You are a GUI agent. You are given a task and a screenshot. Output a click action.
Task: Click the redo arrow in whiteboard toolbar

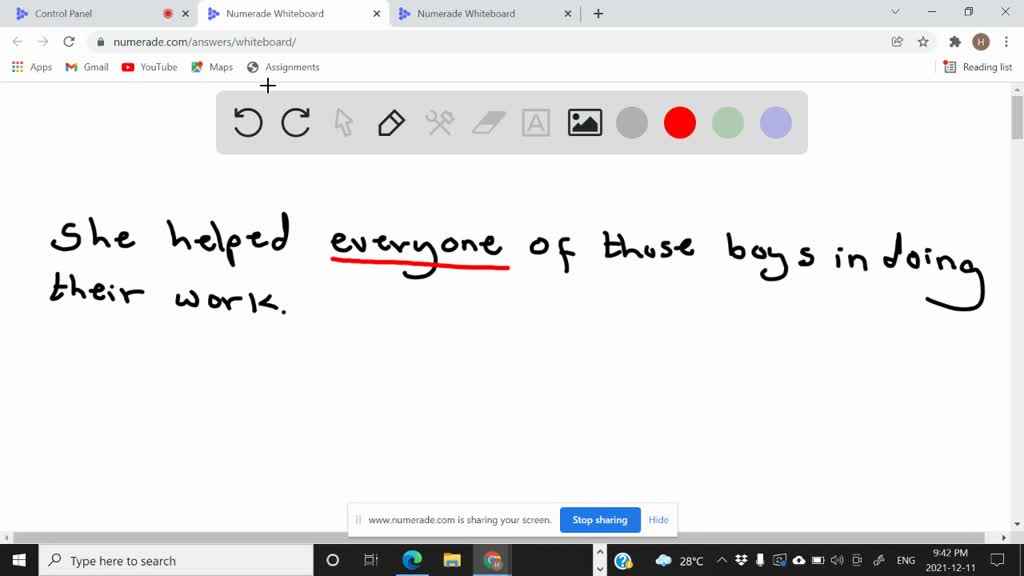(x=296, y=123)
